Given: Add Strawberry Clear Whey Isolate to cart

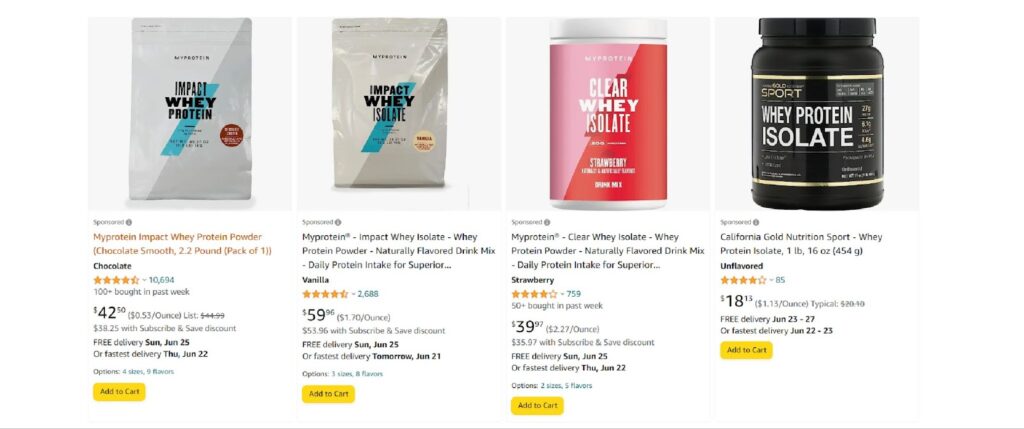Looking at the screenshot, I should (x=537, y=405).
